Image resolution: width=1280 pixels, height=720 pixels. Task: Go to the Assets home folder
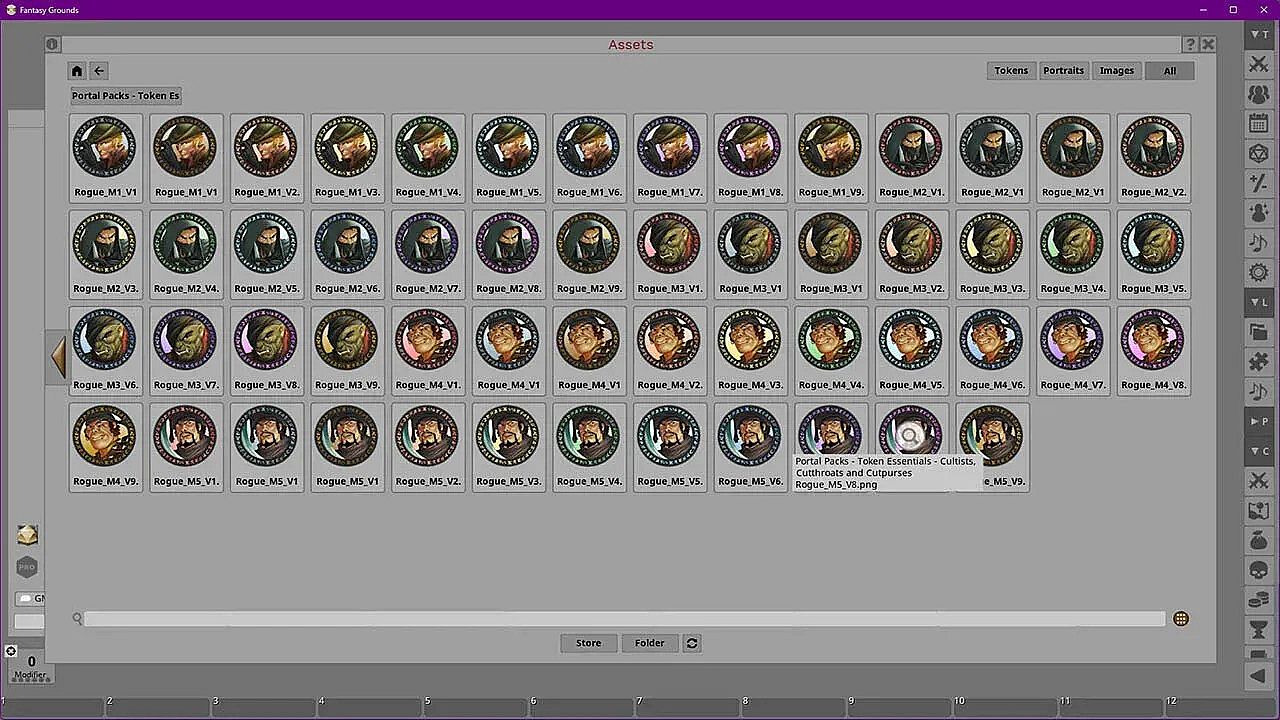pos(77,71)
